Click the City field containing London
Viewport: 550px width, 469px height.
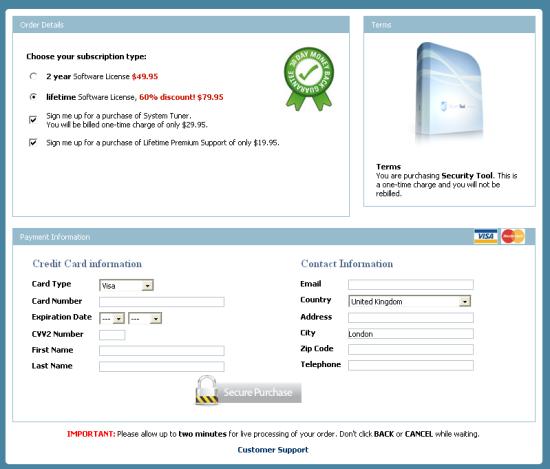click(x=411, y=334)
